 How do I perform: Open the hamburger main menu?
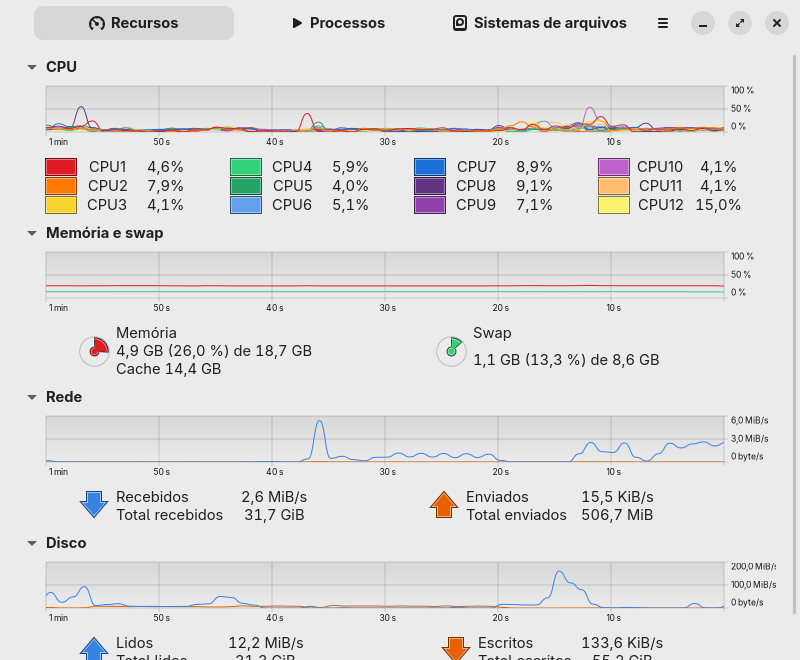663,23
